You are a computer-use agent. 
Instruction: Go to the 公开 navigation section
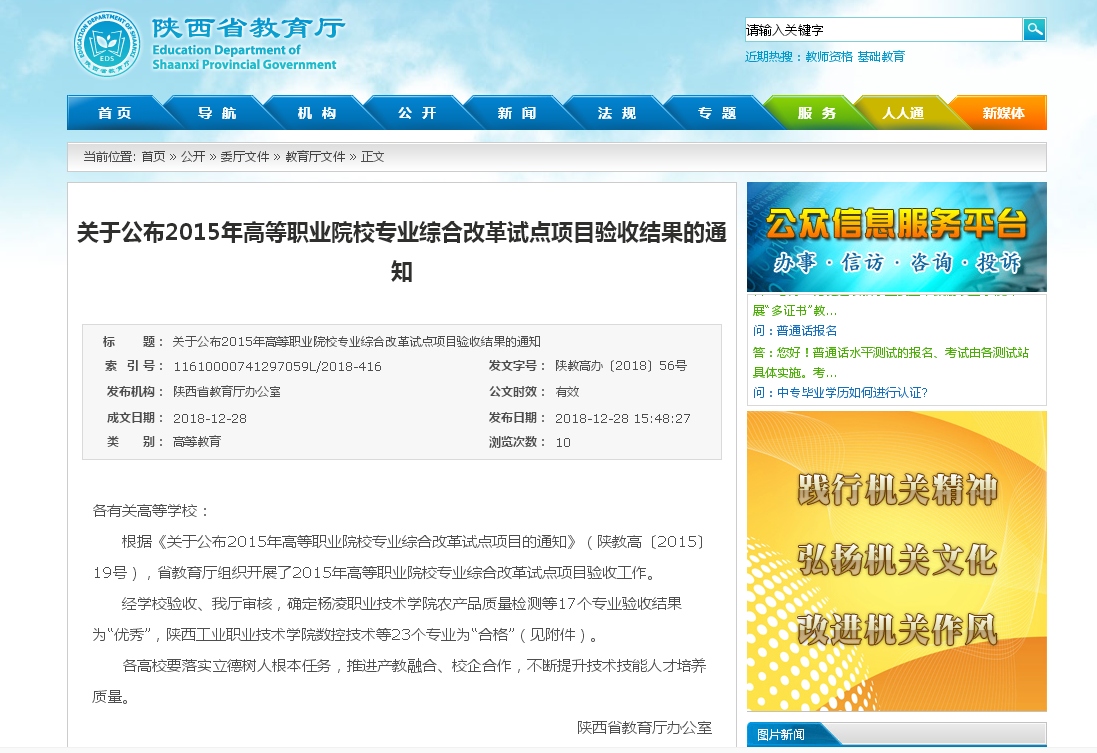pyautogui.click(x=416, y=113)
